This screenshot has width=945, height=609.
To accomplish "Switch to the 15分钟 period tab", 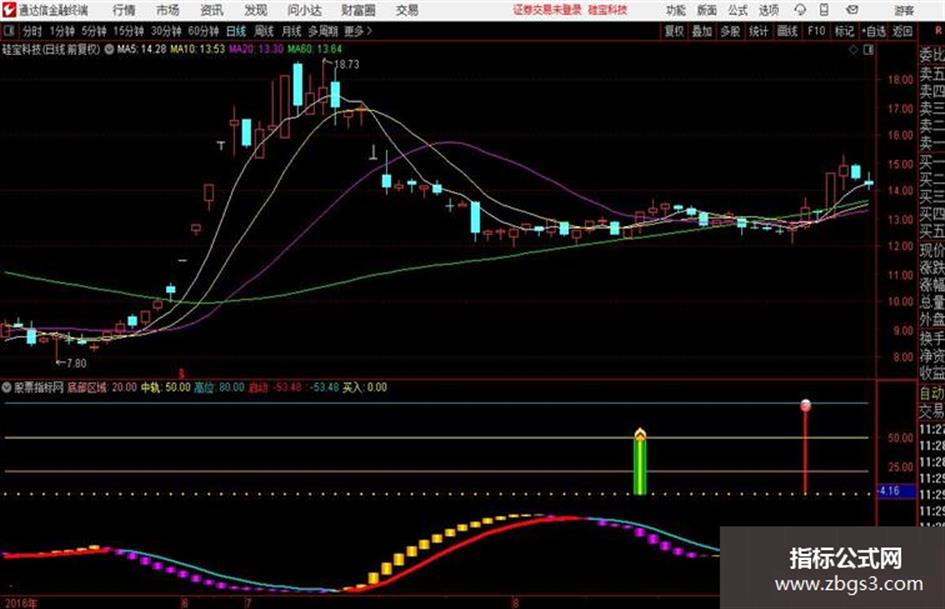I will [x=129, y=31].
